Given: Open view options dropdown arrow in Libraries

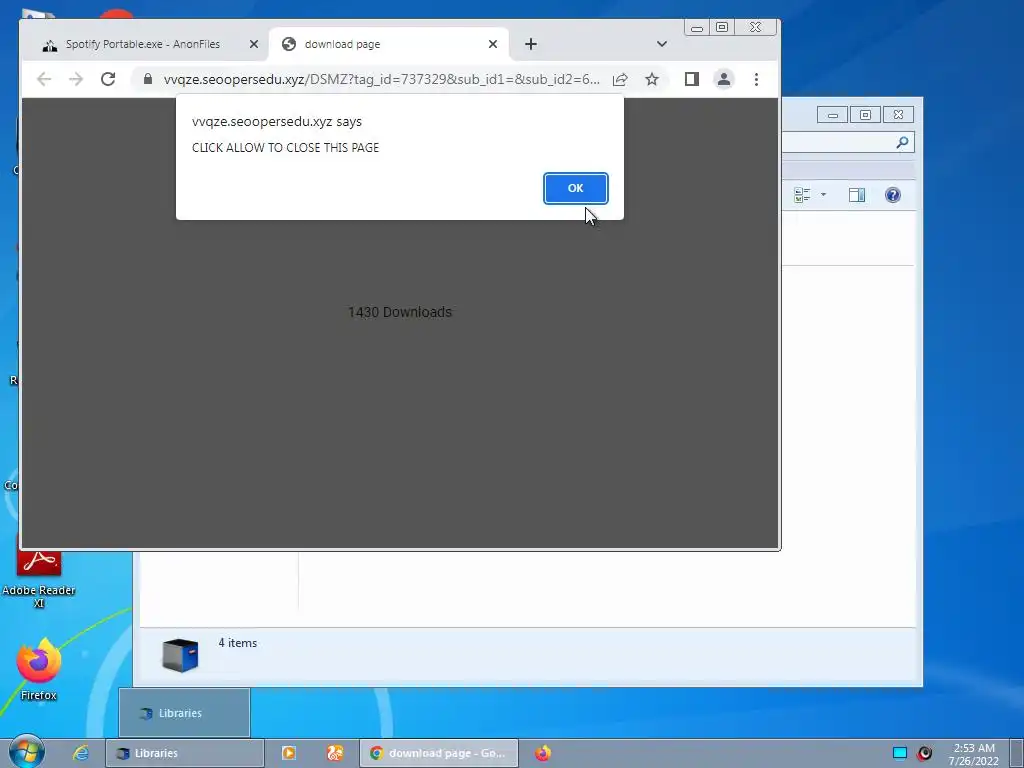Looking at the screenshot, I should click(823, 195).
